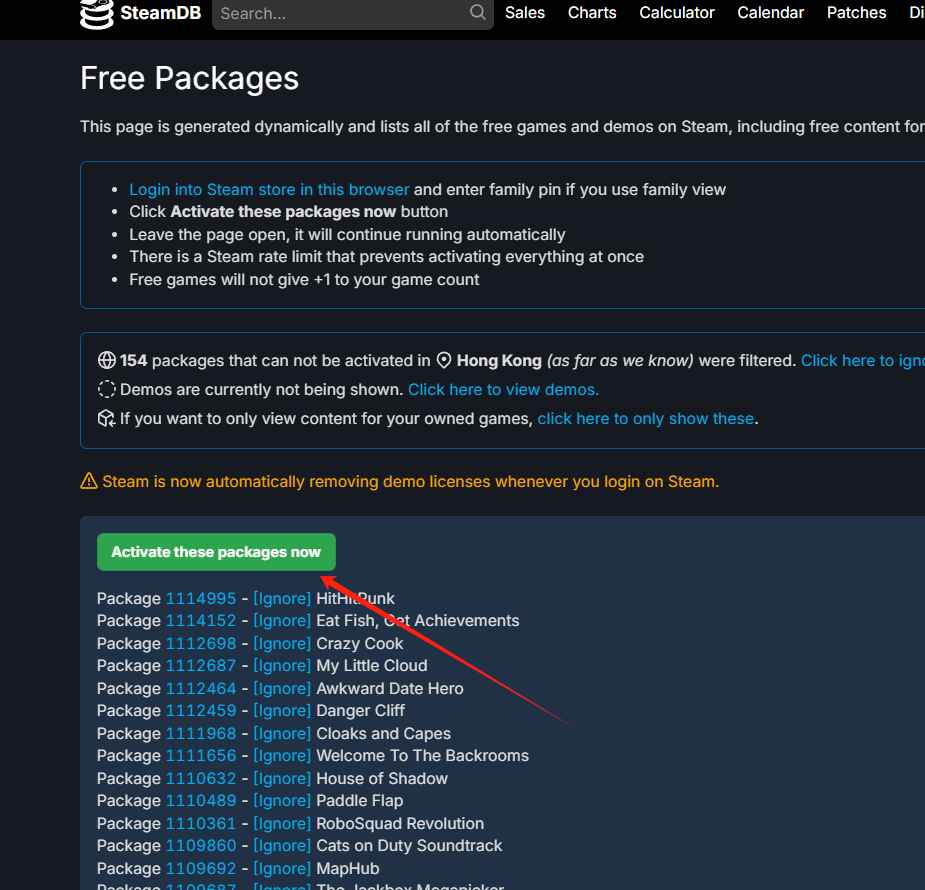This screenshot has width=925, height=890.
Task: Open package 1110489 link
Action: (x=201, y=800)
